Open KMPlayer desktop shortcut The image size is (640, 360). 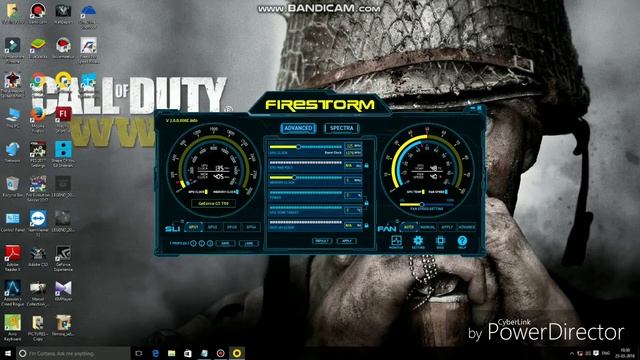tap(63, 291)
